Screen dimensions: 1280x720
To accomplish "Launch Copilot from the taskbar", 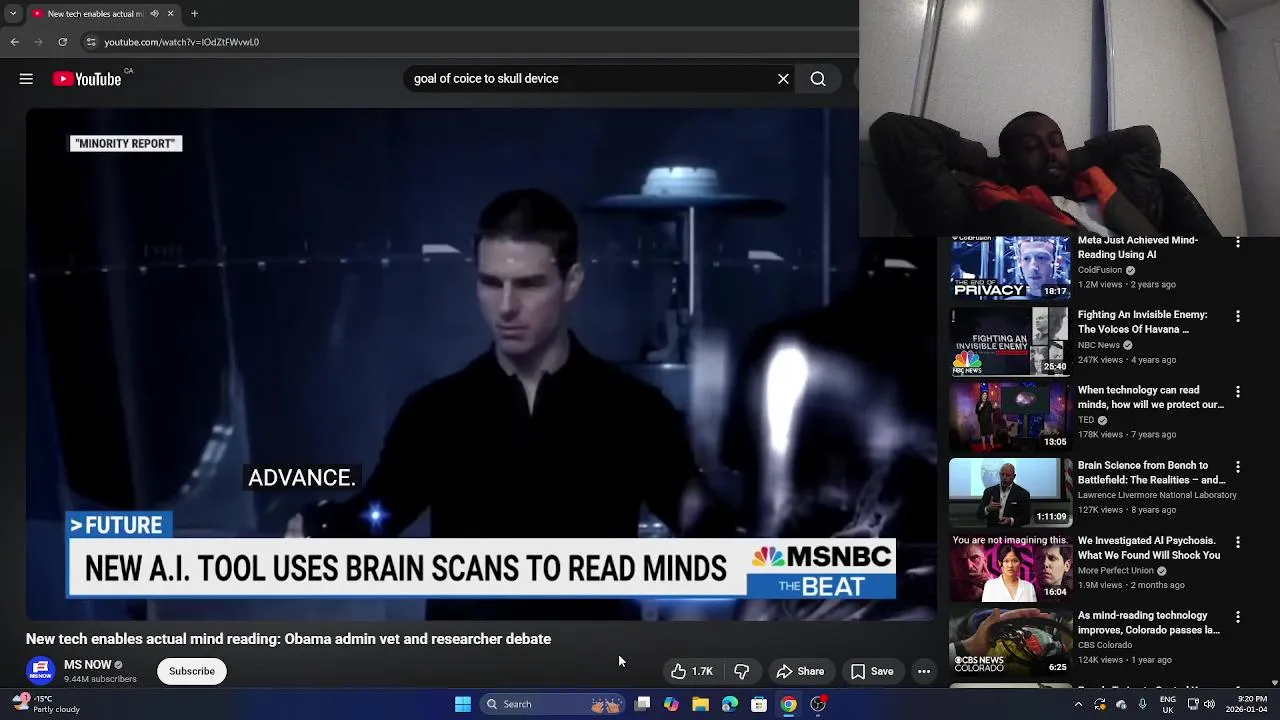I will [671, 704].
